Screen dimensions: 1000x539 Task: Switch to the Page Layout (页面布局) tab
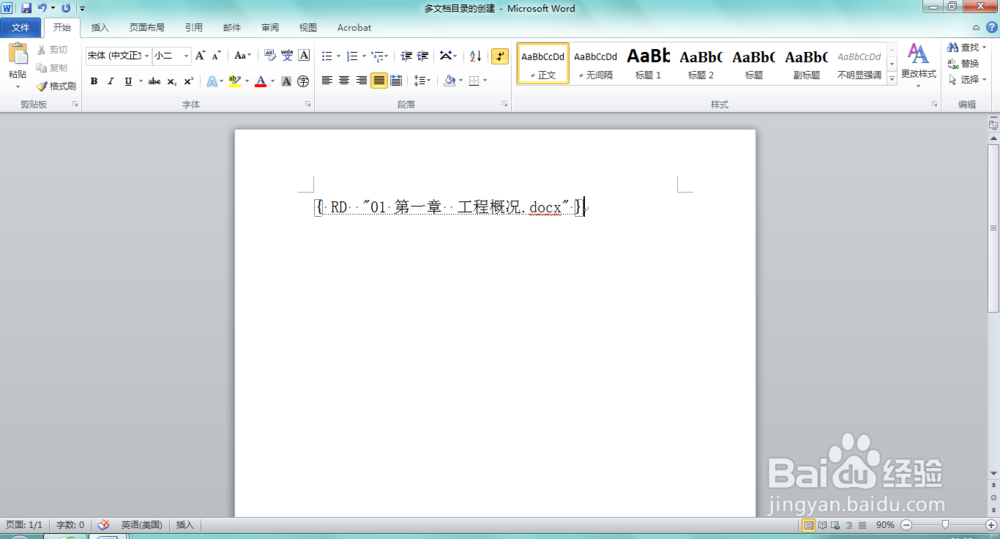click(x=147, y=27)
